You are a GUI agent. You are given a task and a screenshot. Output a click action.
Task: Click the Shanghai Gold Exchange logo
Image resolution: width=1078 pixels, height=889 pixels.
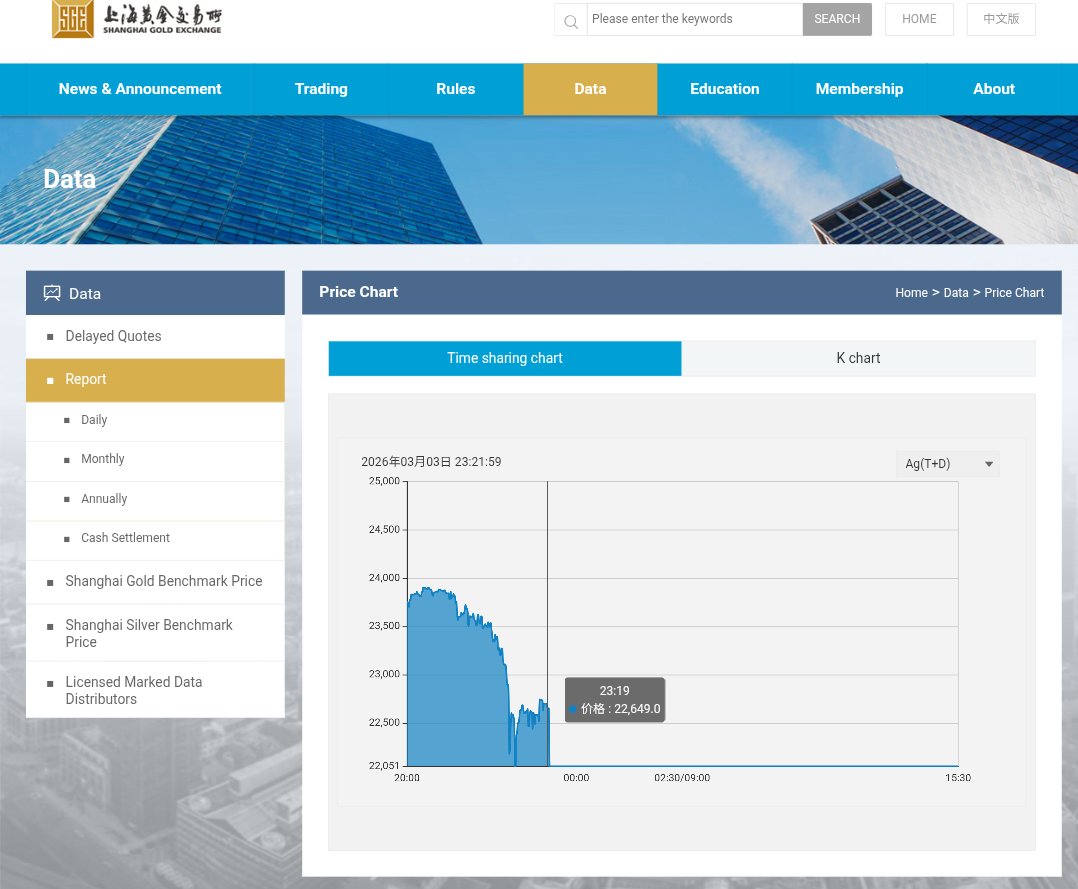137,18
